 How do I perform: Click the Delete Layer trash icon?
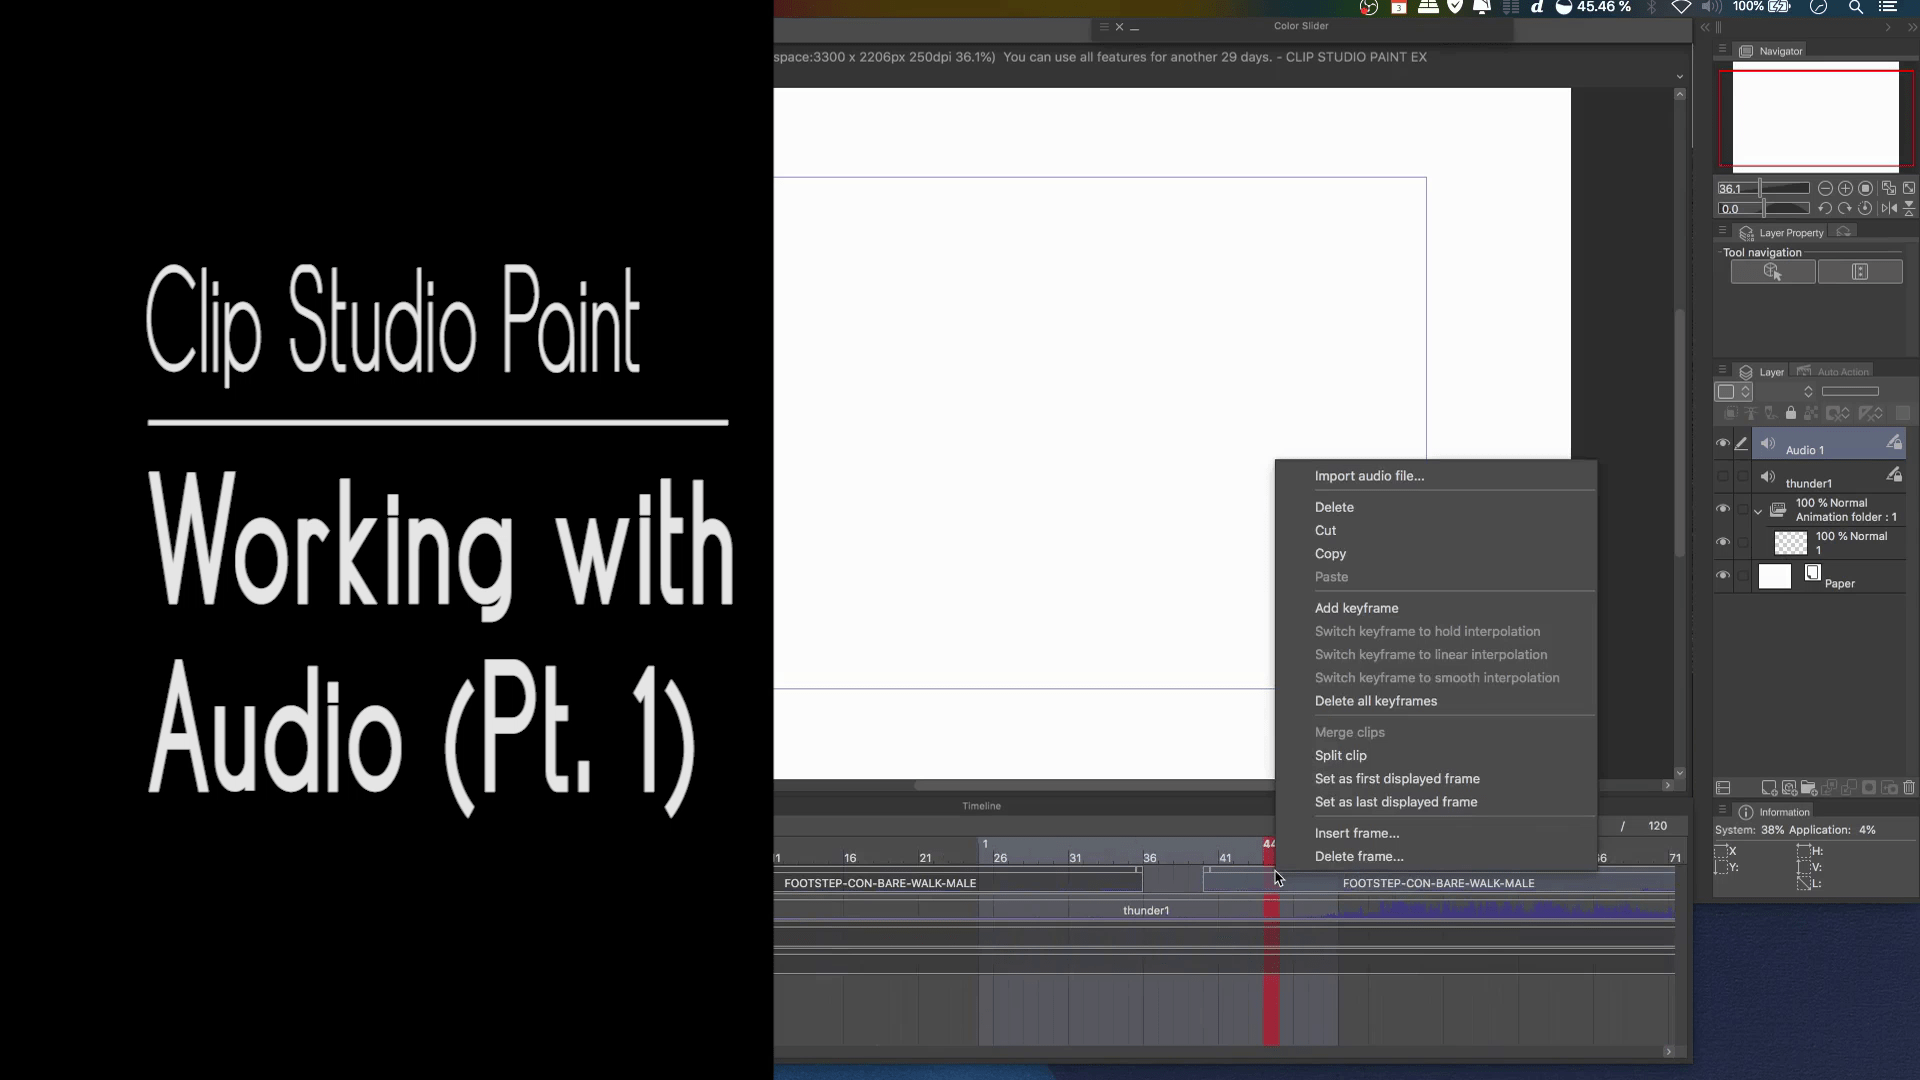(1909, 788)
